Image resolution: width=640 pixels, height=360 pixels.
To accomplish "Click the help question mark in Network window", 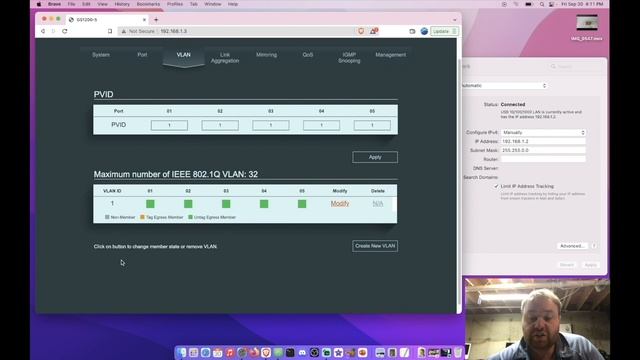I will point(594,246).
